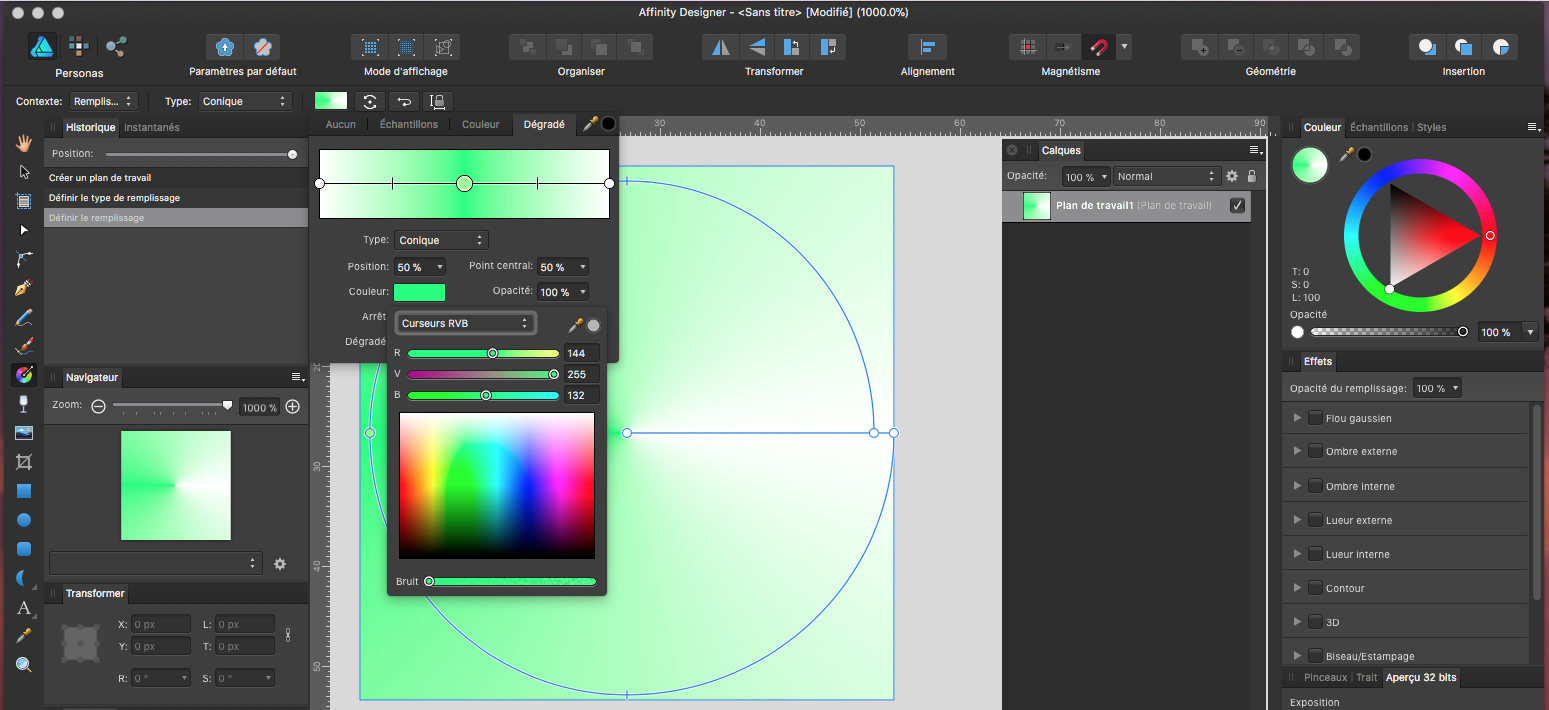
Task: Open the Navigateur settings gear
Action: [280, 564]
